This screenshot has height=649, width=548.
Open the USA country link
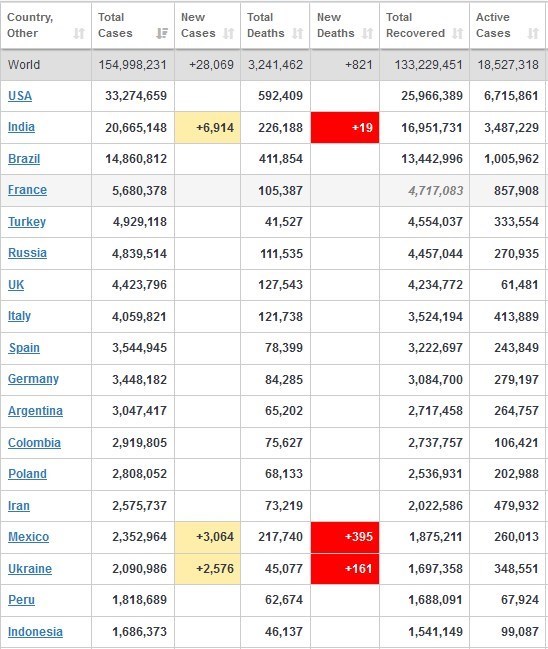[x=20, y=96]
